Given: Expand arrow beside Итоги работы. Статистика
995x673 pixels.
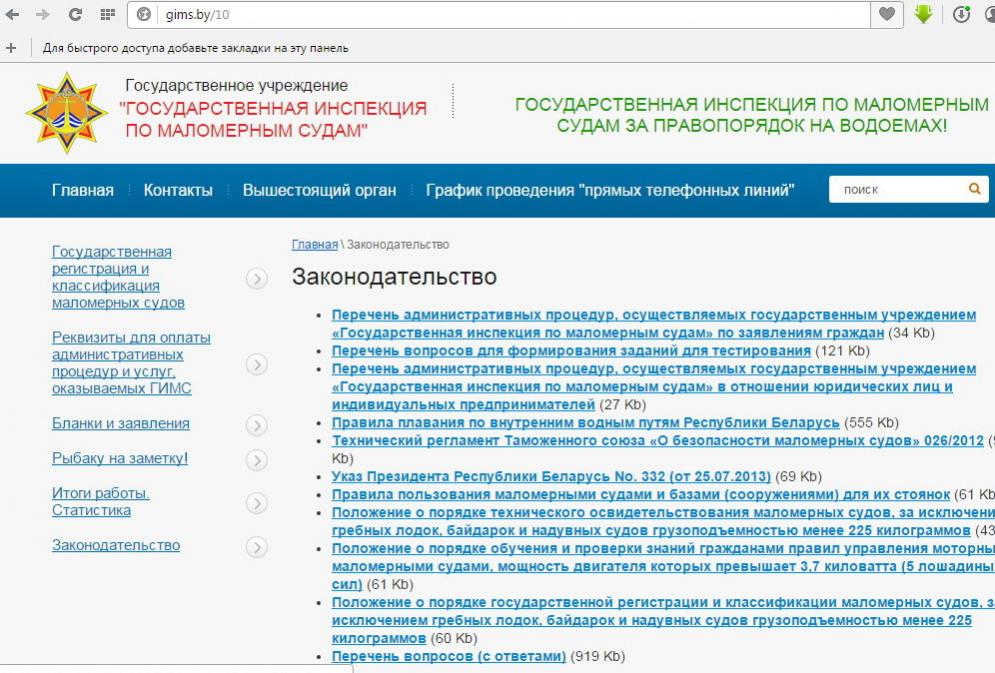Looking at the screenshot, I should tap(257, 503).
